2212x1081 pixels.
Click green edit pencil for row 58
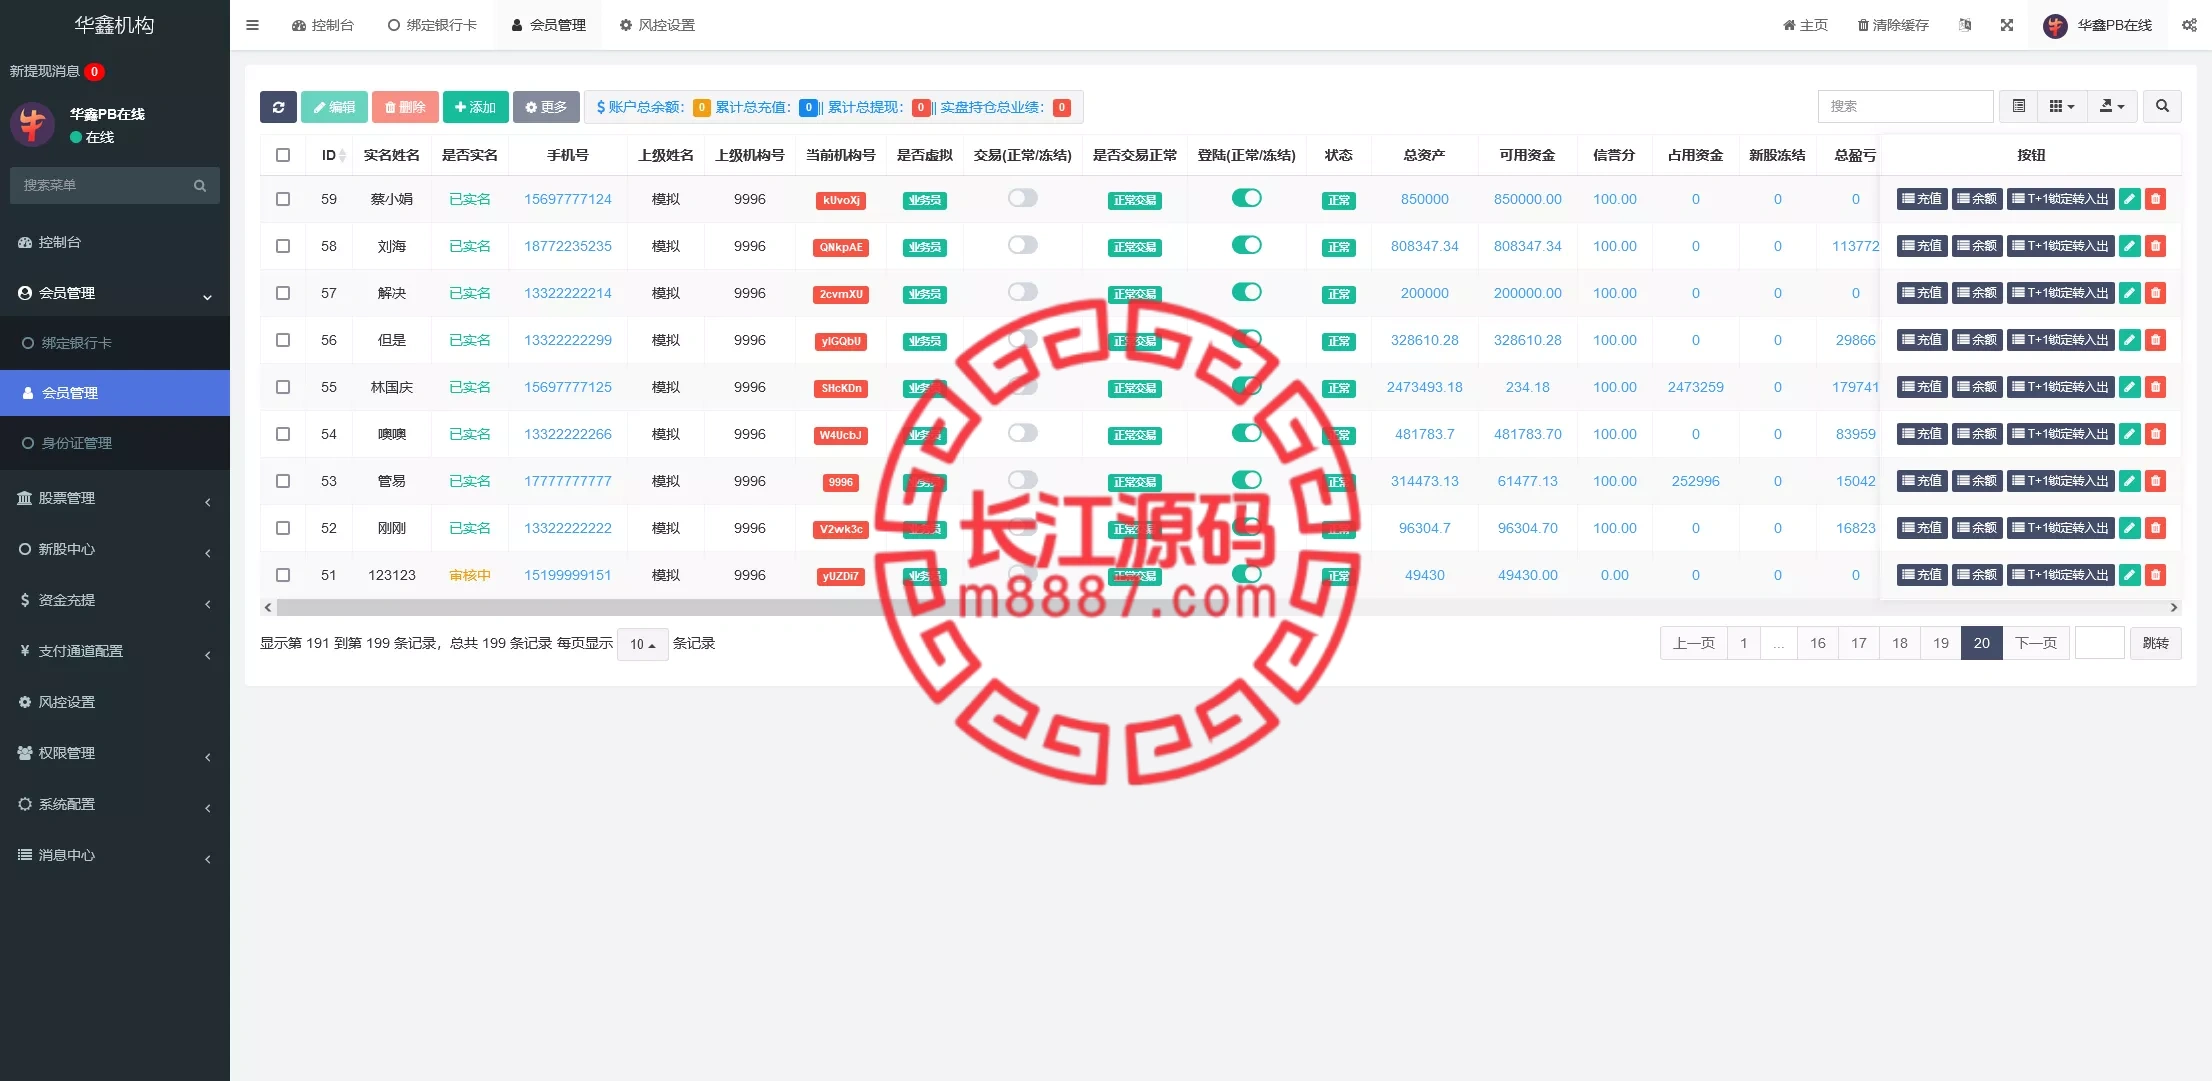[x=2130, y=246]
